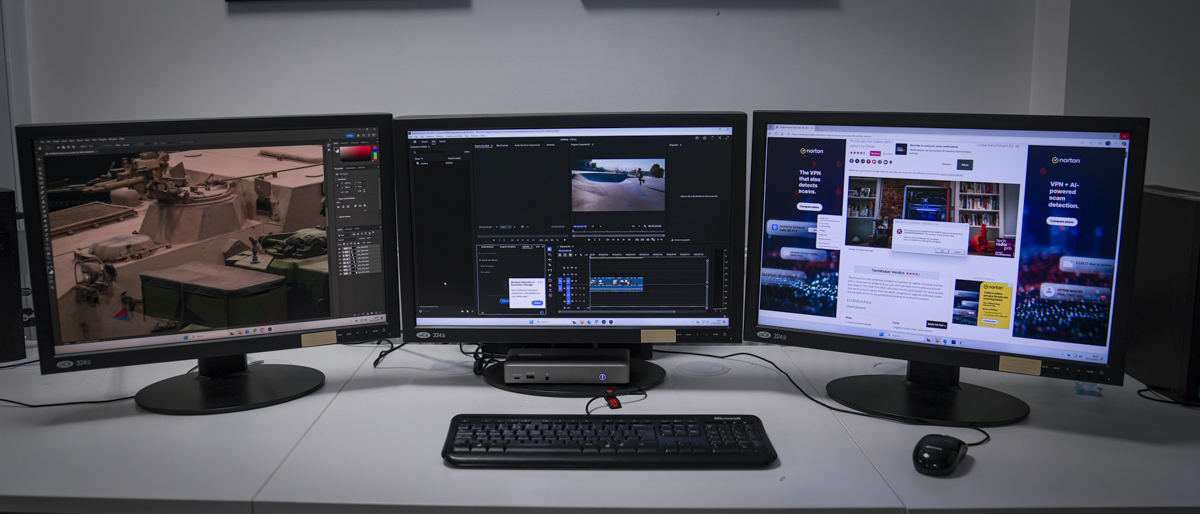The height and width of the screenshot is (514, 1200).
Task: Click the Check Amazon link in the article
Action: [x=856, y=307]
